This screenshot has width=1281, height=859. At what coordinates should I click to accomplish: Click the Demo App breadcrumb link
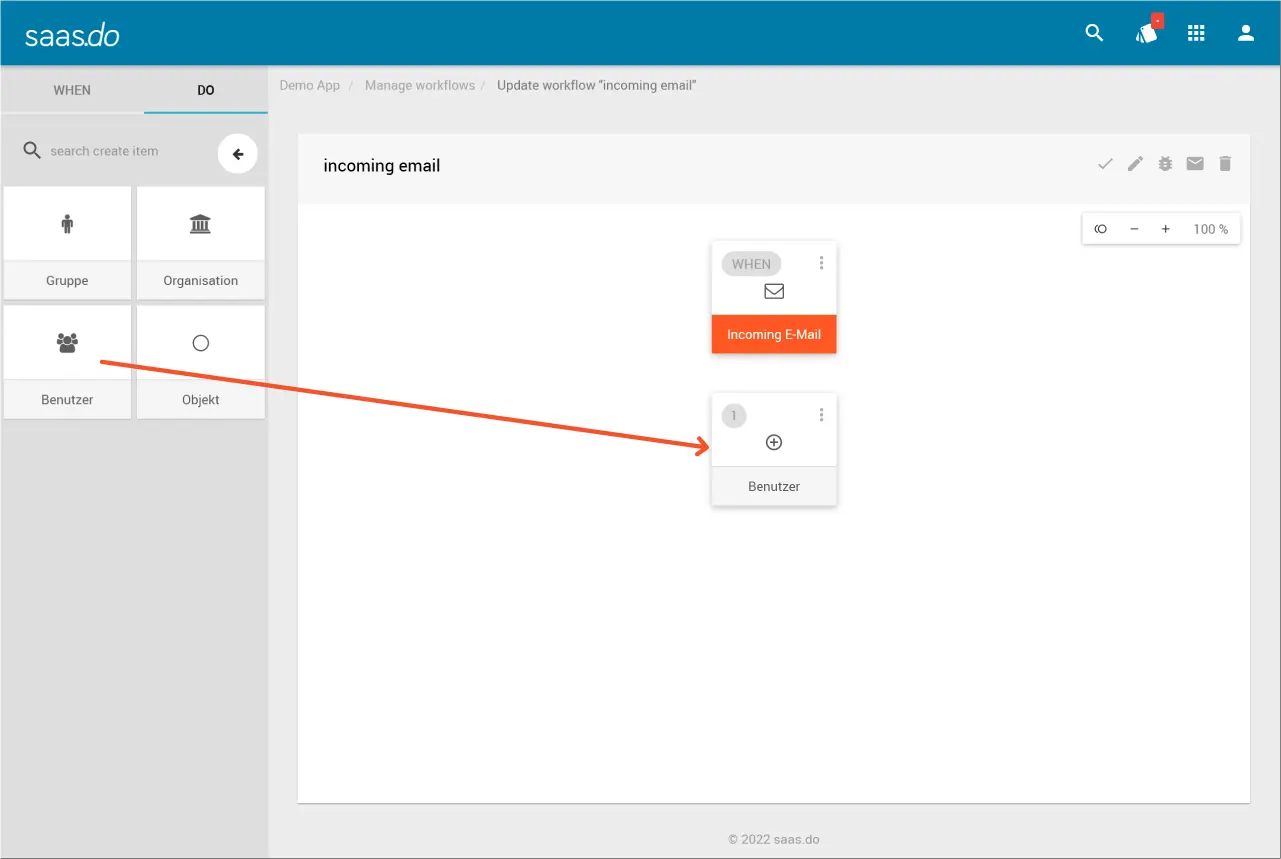coord(309,85)
